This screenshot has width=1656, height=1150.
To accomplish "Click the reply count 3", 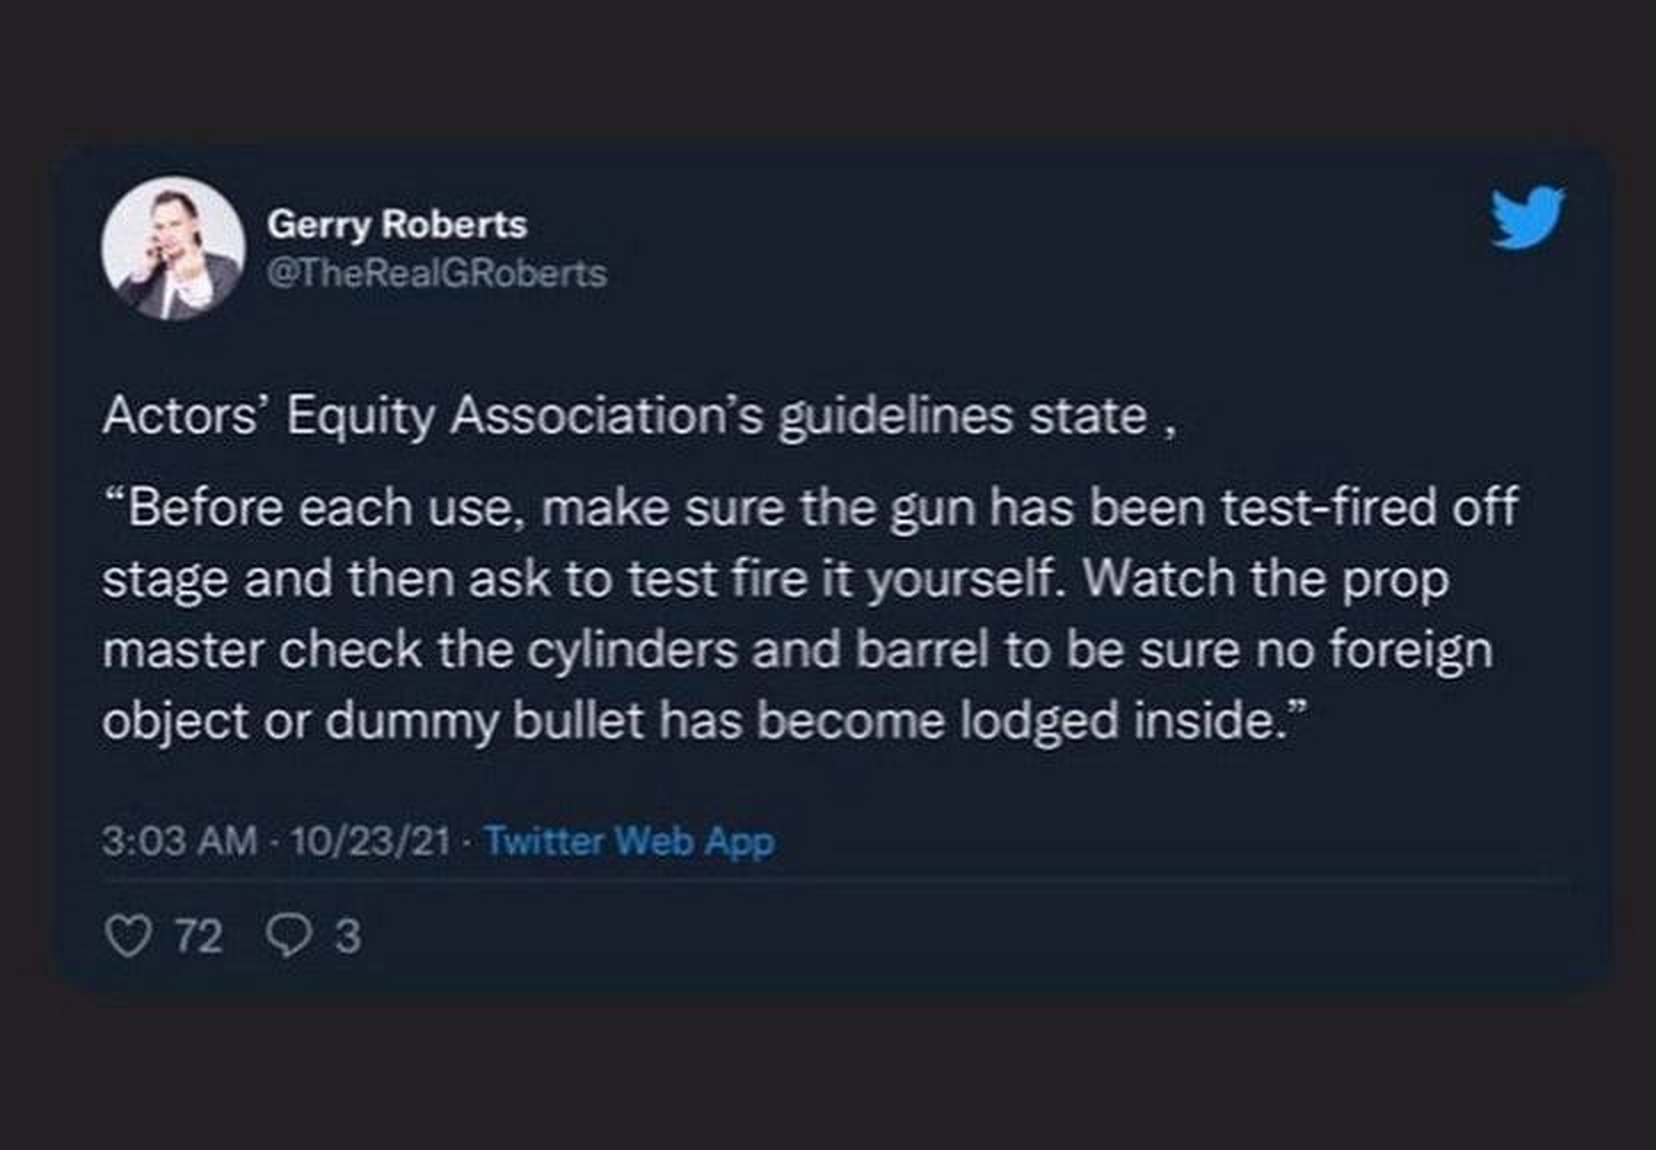I will point(347,937).
